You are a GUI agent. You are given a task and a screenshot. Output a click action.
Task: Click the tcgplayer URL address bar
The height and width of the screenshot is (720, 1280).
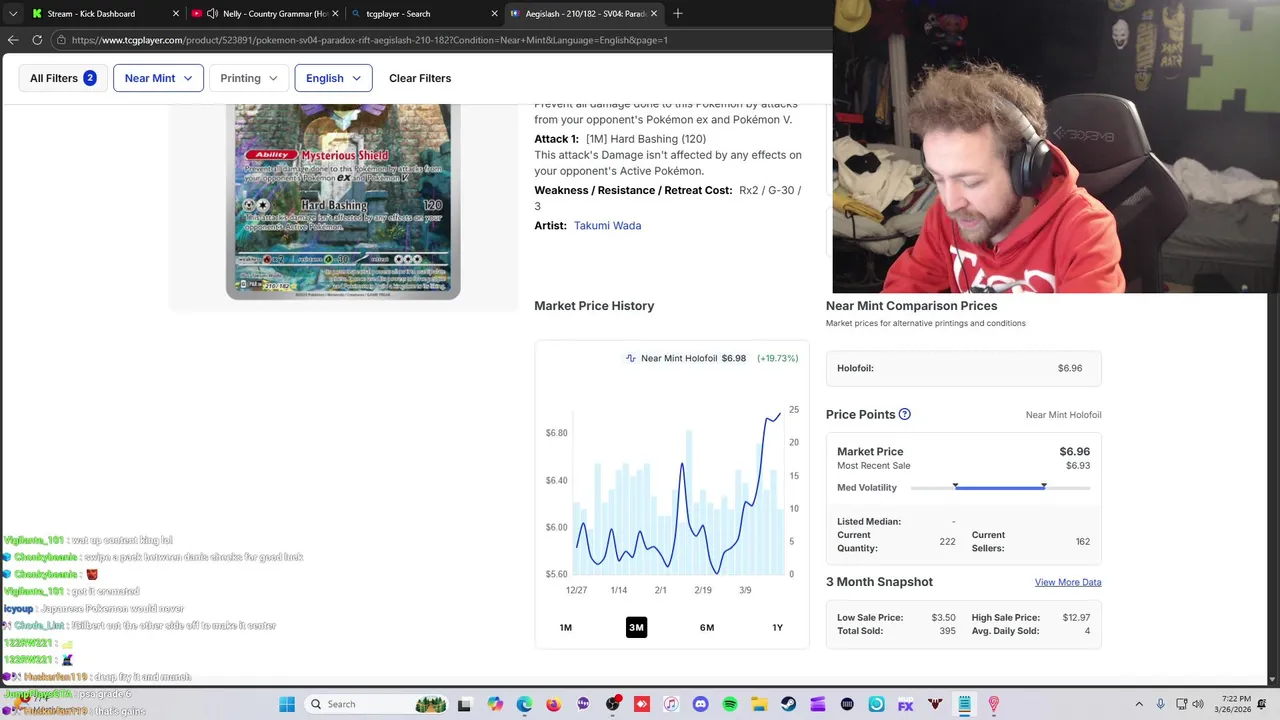point(440,40)
